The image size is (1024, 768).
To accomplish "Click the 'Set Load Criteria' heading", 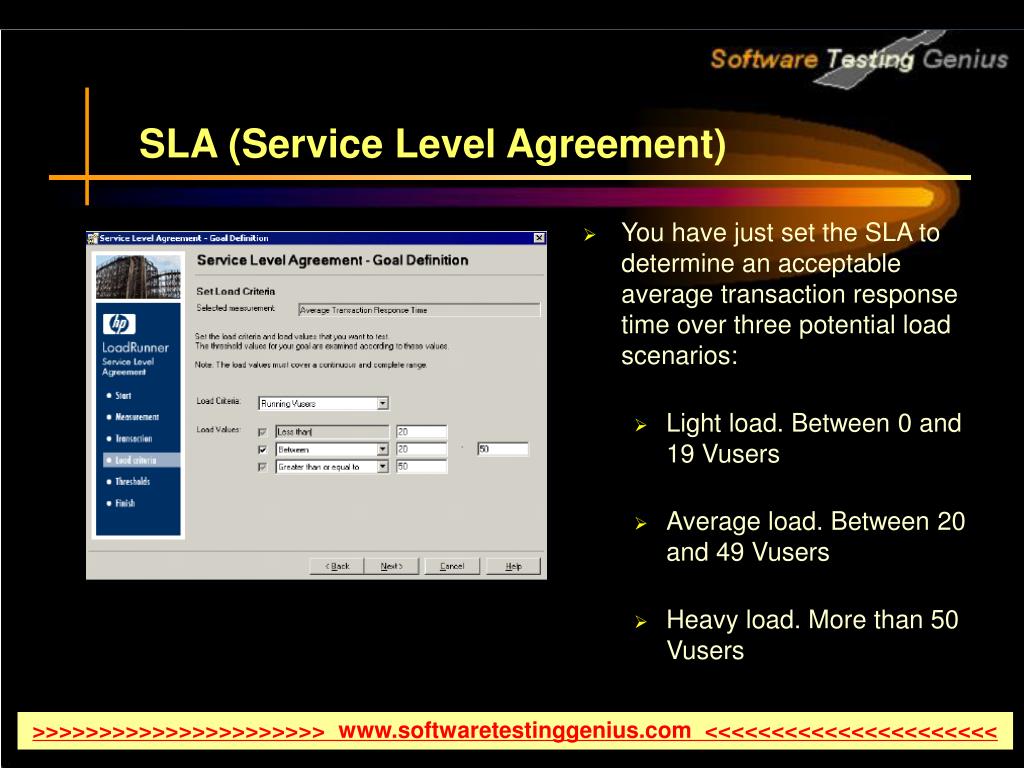I will click(x=236, y=291).
